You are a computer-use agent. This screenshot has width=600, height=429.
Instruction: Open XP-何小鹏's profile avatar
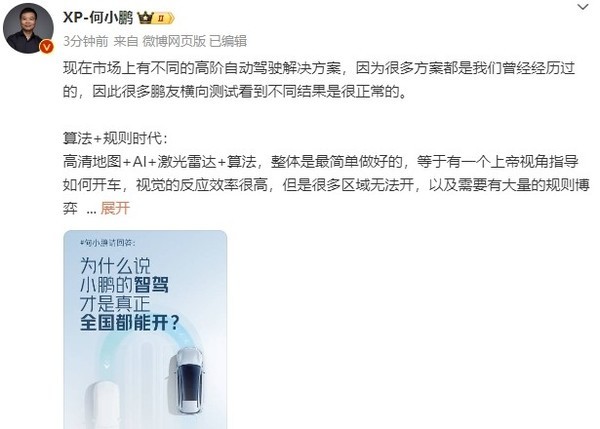coord(28,29)
